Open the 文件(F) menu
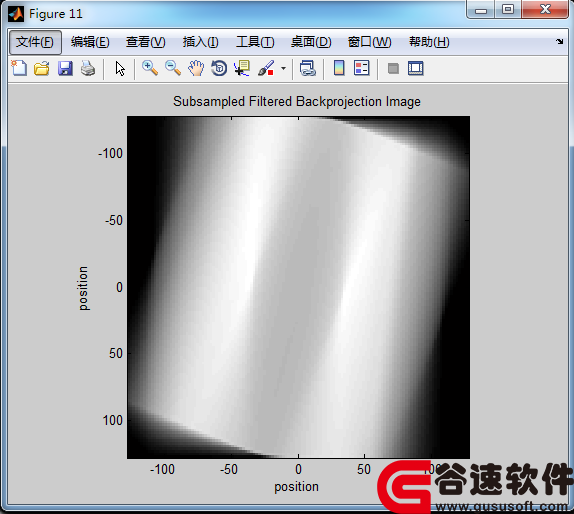Image resolution: width=574 pixels, height=514 pixels. pos(35,42)
